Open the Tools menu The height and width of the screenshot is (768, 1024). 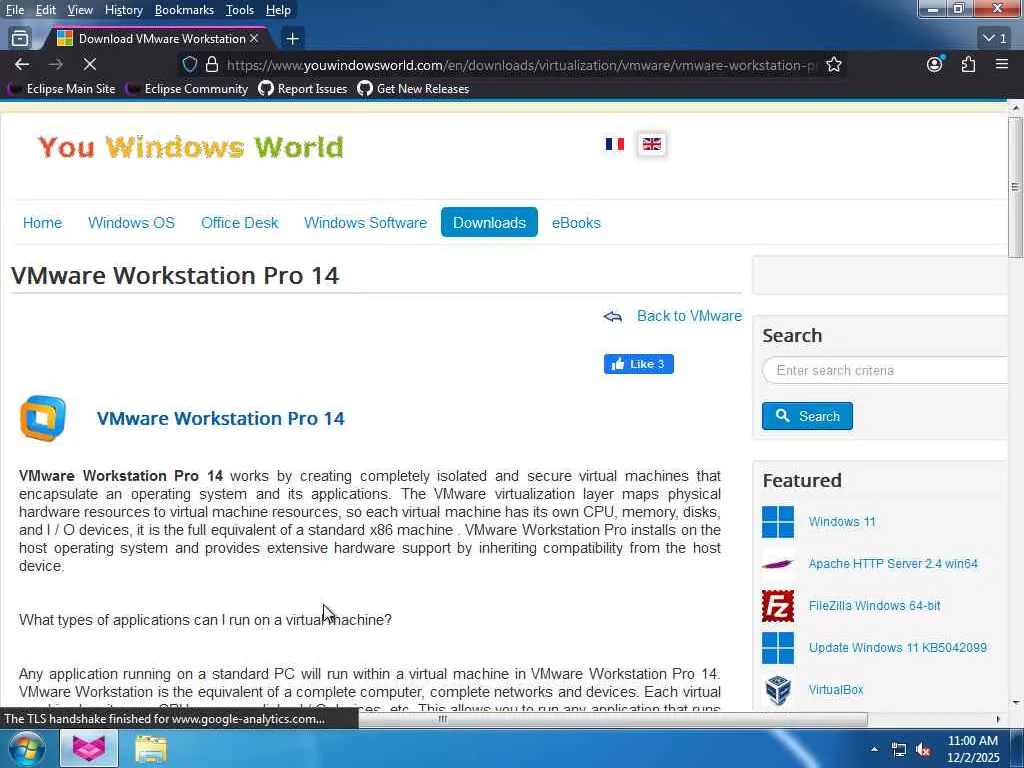pos(240,10)
